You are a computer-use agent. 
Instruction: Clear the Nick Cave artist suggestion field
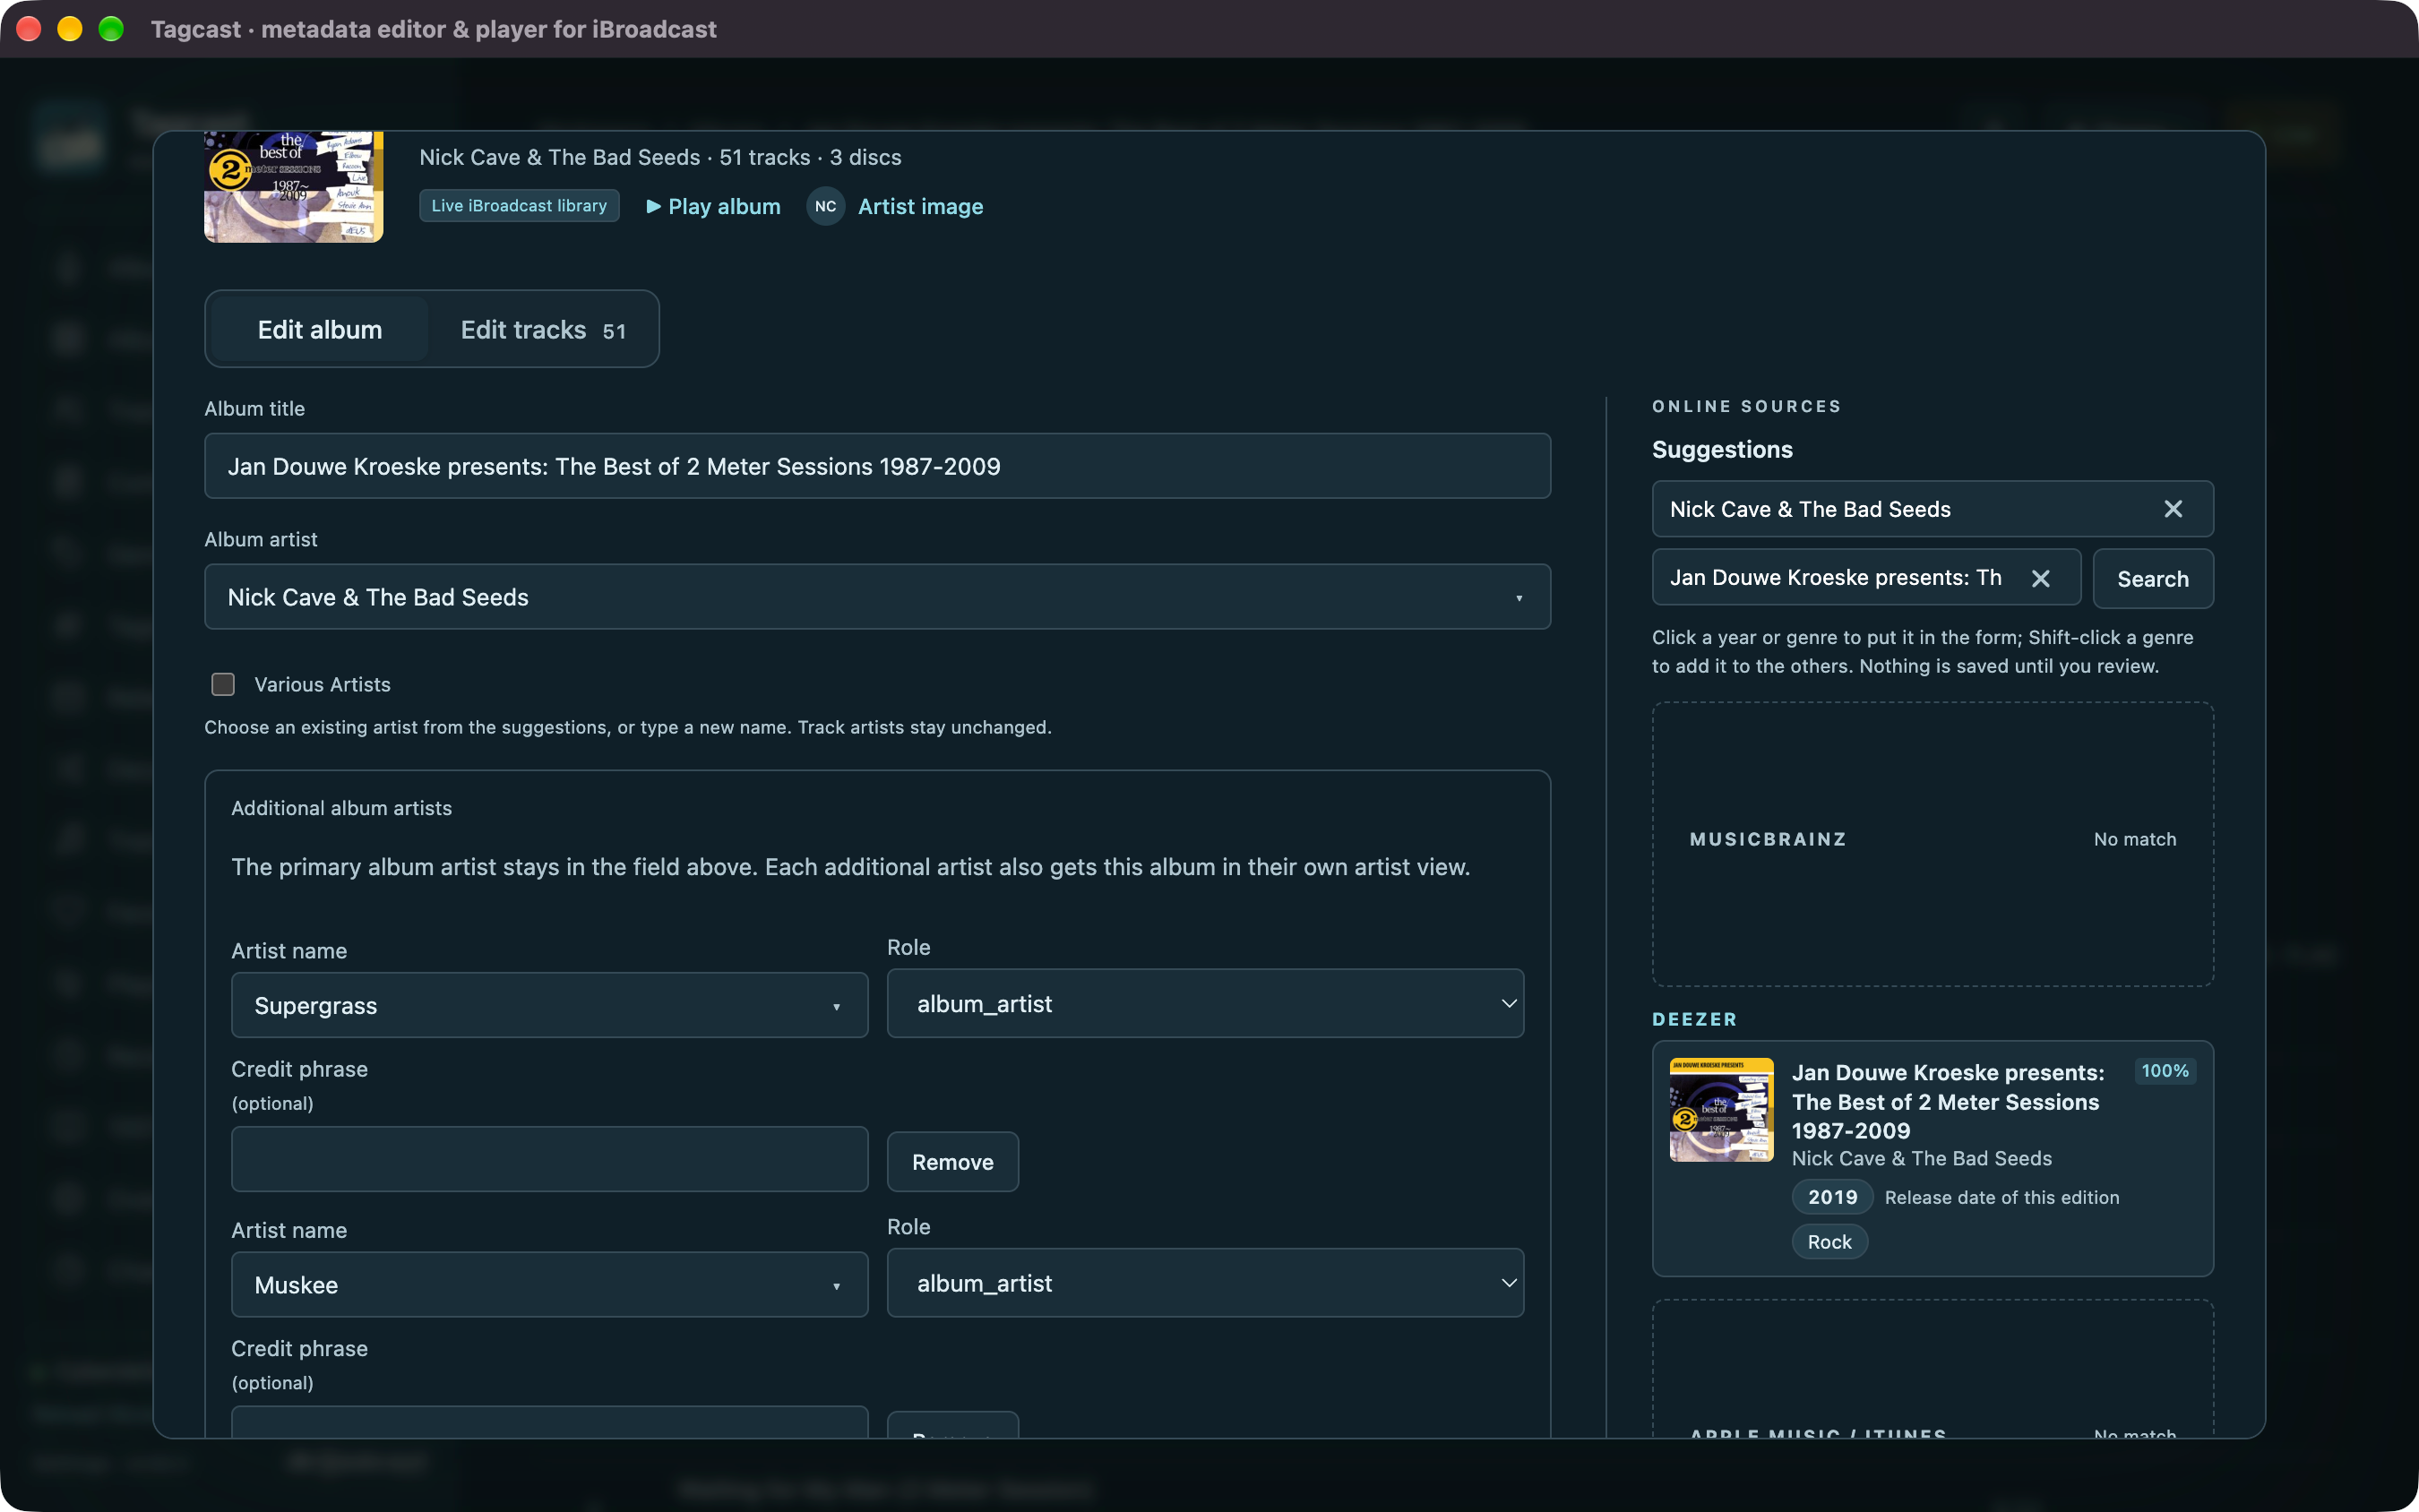(2172, 509)
